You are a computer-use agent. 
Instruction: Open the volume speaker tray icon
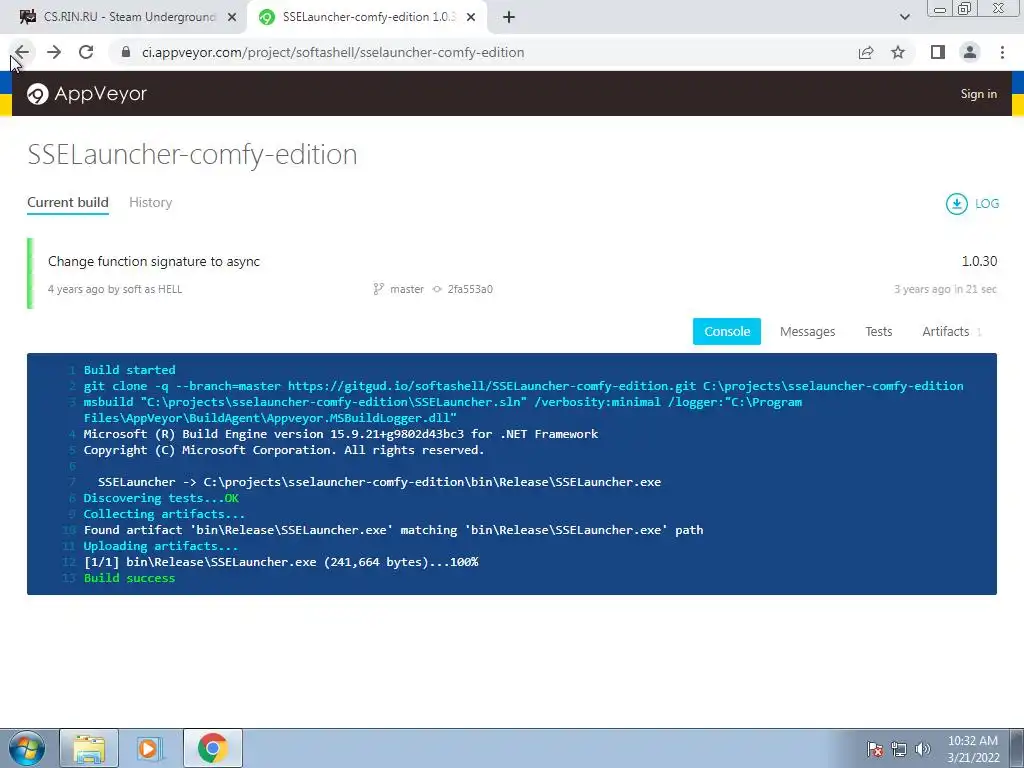[x=922, y=749]
